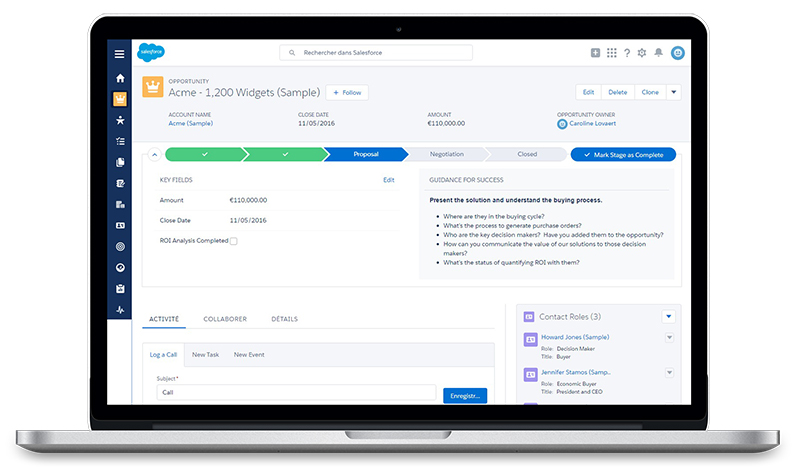Go to Home in the sidebar
Viewport: 800px width, 472px height.
pyautogui.click(x=120, y=78)
